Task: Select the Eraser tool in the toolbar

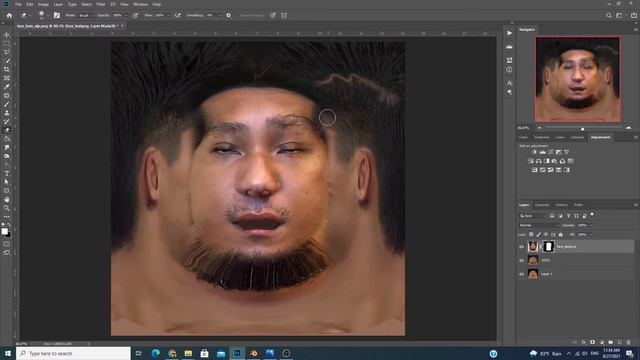Action: tap(7, 130)
